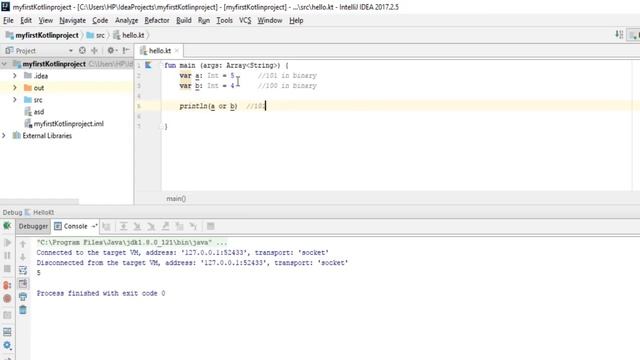Open the File menu
Screen dimensions: 640x360
pyautogui.click(x=8, y=20)
